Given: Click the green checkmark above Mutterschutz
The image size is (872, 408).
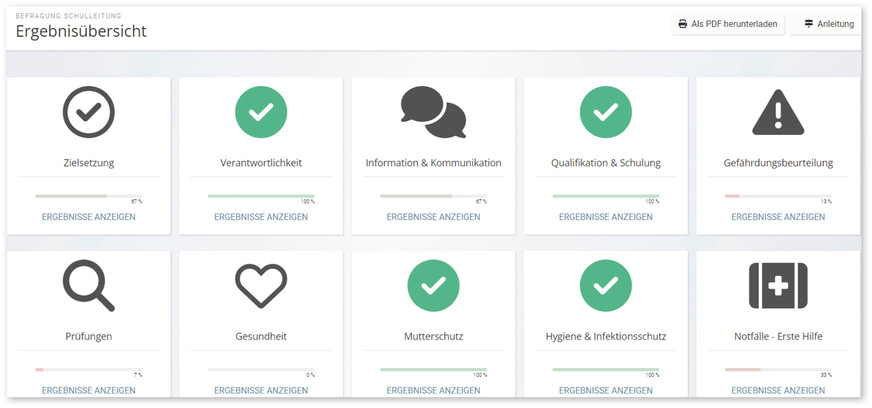Looking at the screenshot, I should tap(433, 285).
